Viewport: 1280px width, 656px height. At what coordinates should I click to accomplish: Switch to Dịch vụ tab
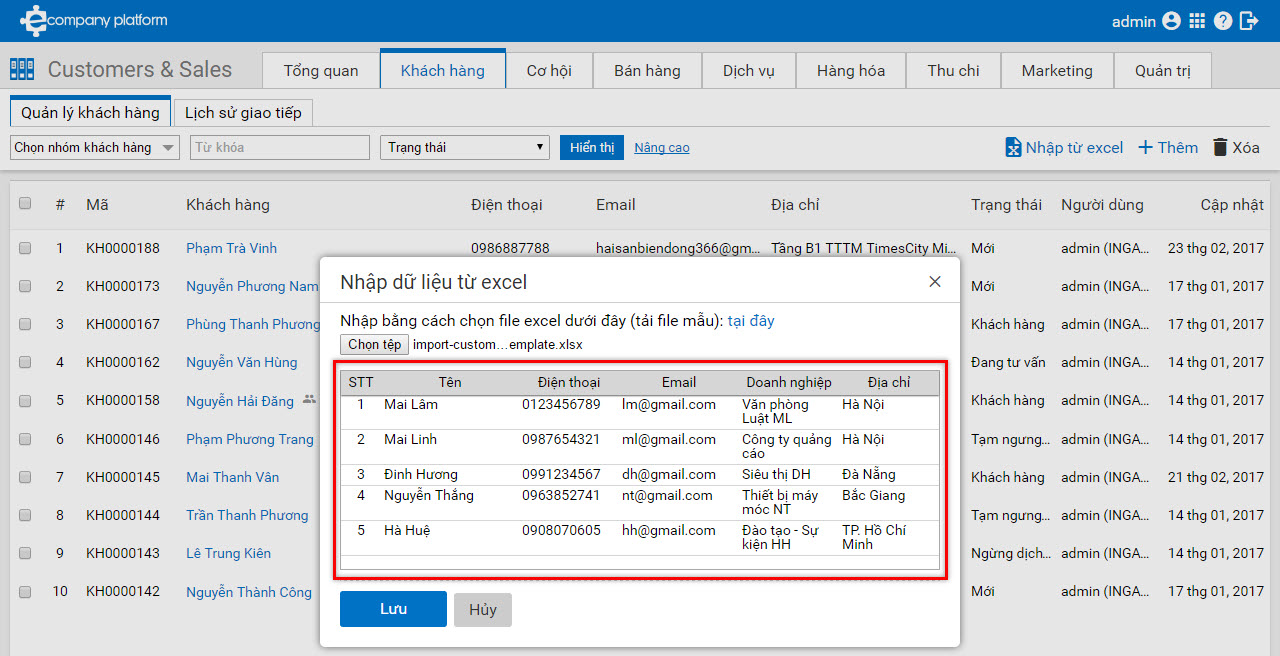749,71
